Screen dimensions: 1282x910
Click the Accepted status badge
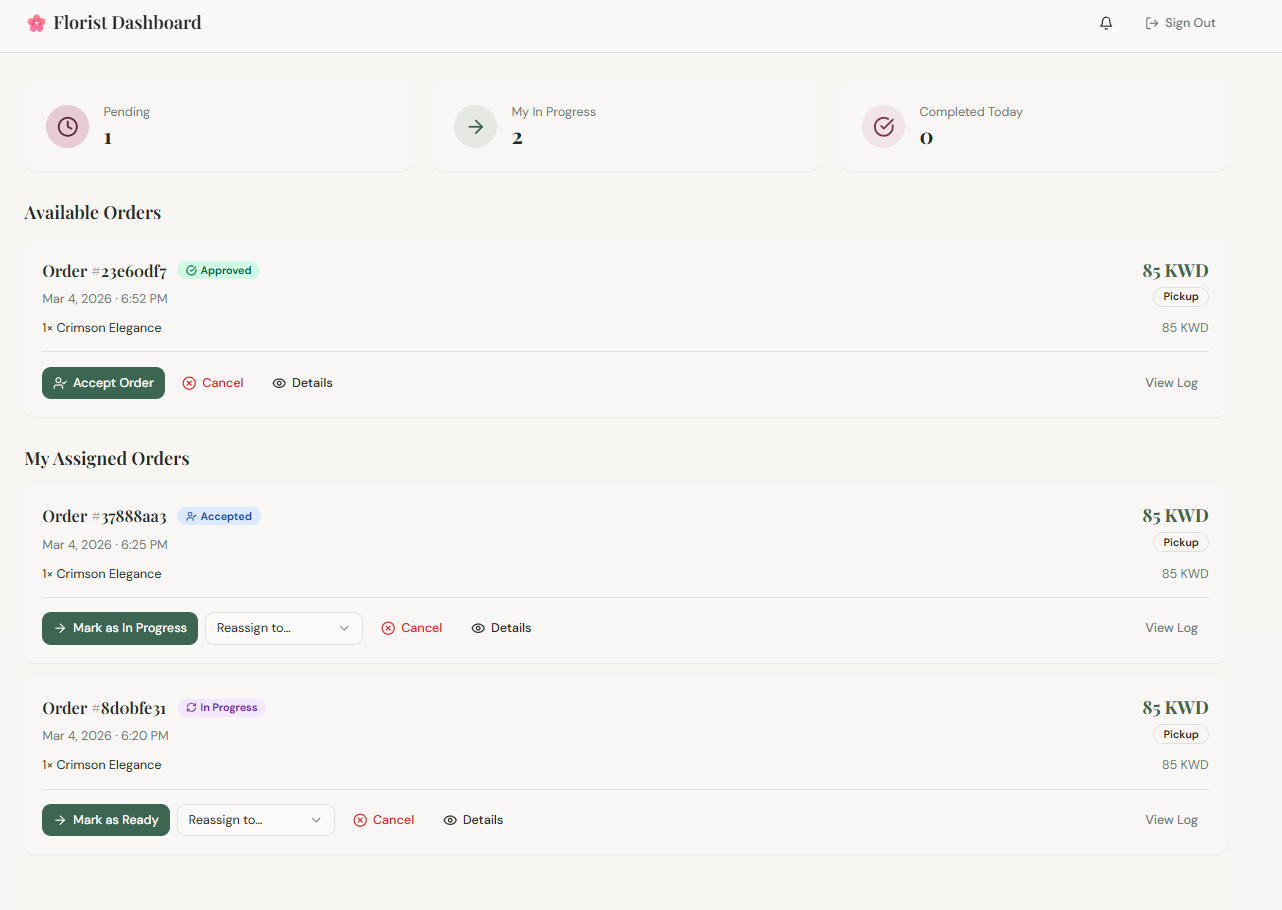pyautogui.click(x=219, y=516)
